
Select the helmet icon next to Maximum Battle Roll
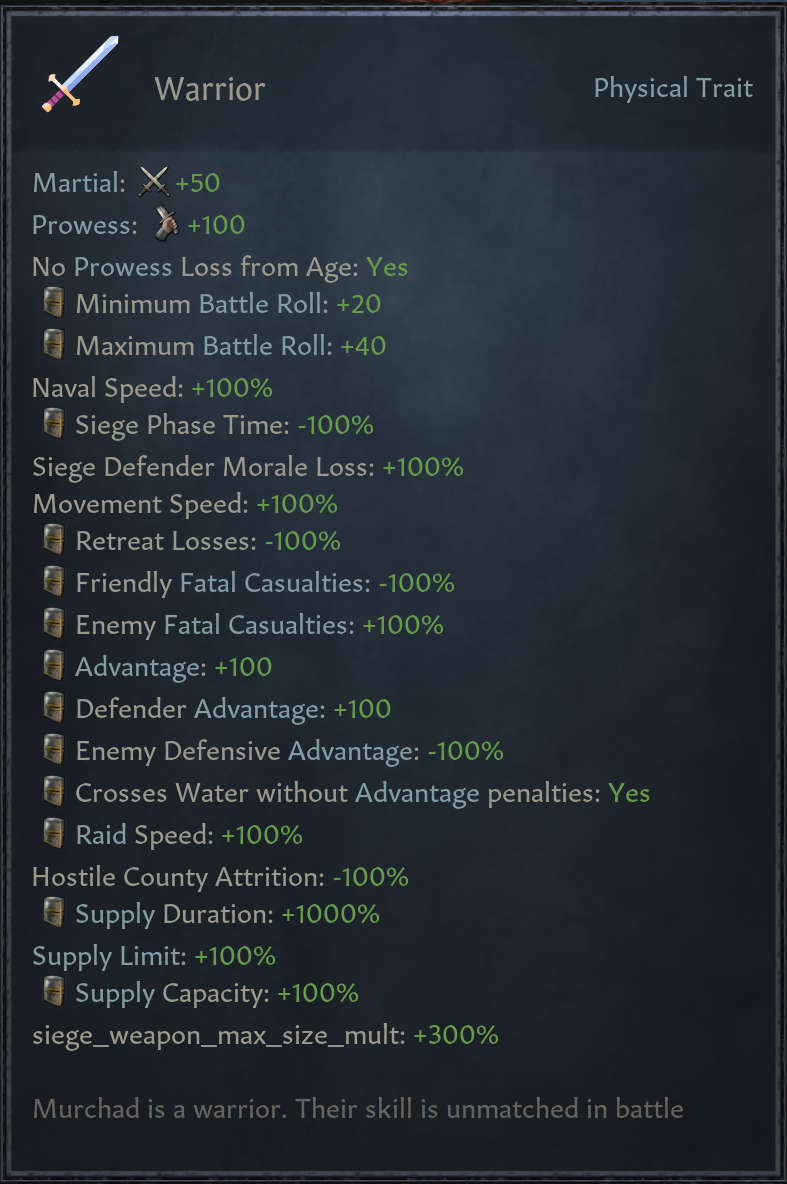coord(54,343)
